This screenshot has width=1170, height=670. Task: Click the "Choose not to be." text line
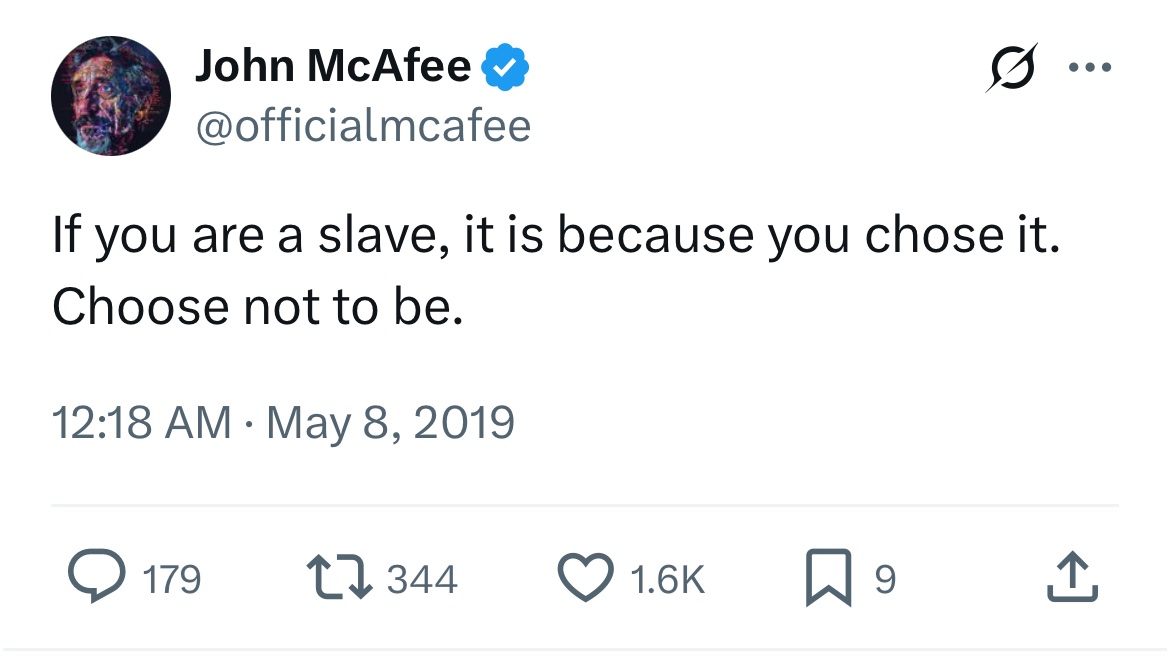pos(258,306)
